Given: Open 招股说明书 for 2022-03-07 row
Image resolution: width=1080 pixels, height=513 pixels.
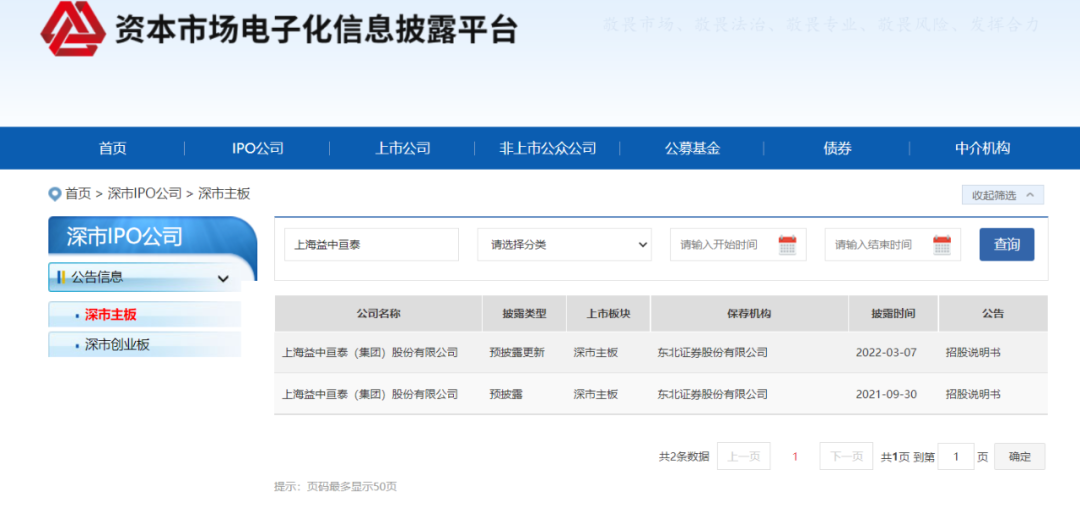Looking at the screenshot, I should [973, 353].
